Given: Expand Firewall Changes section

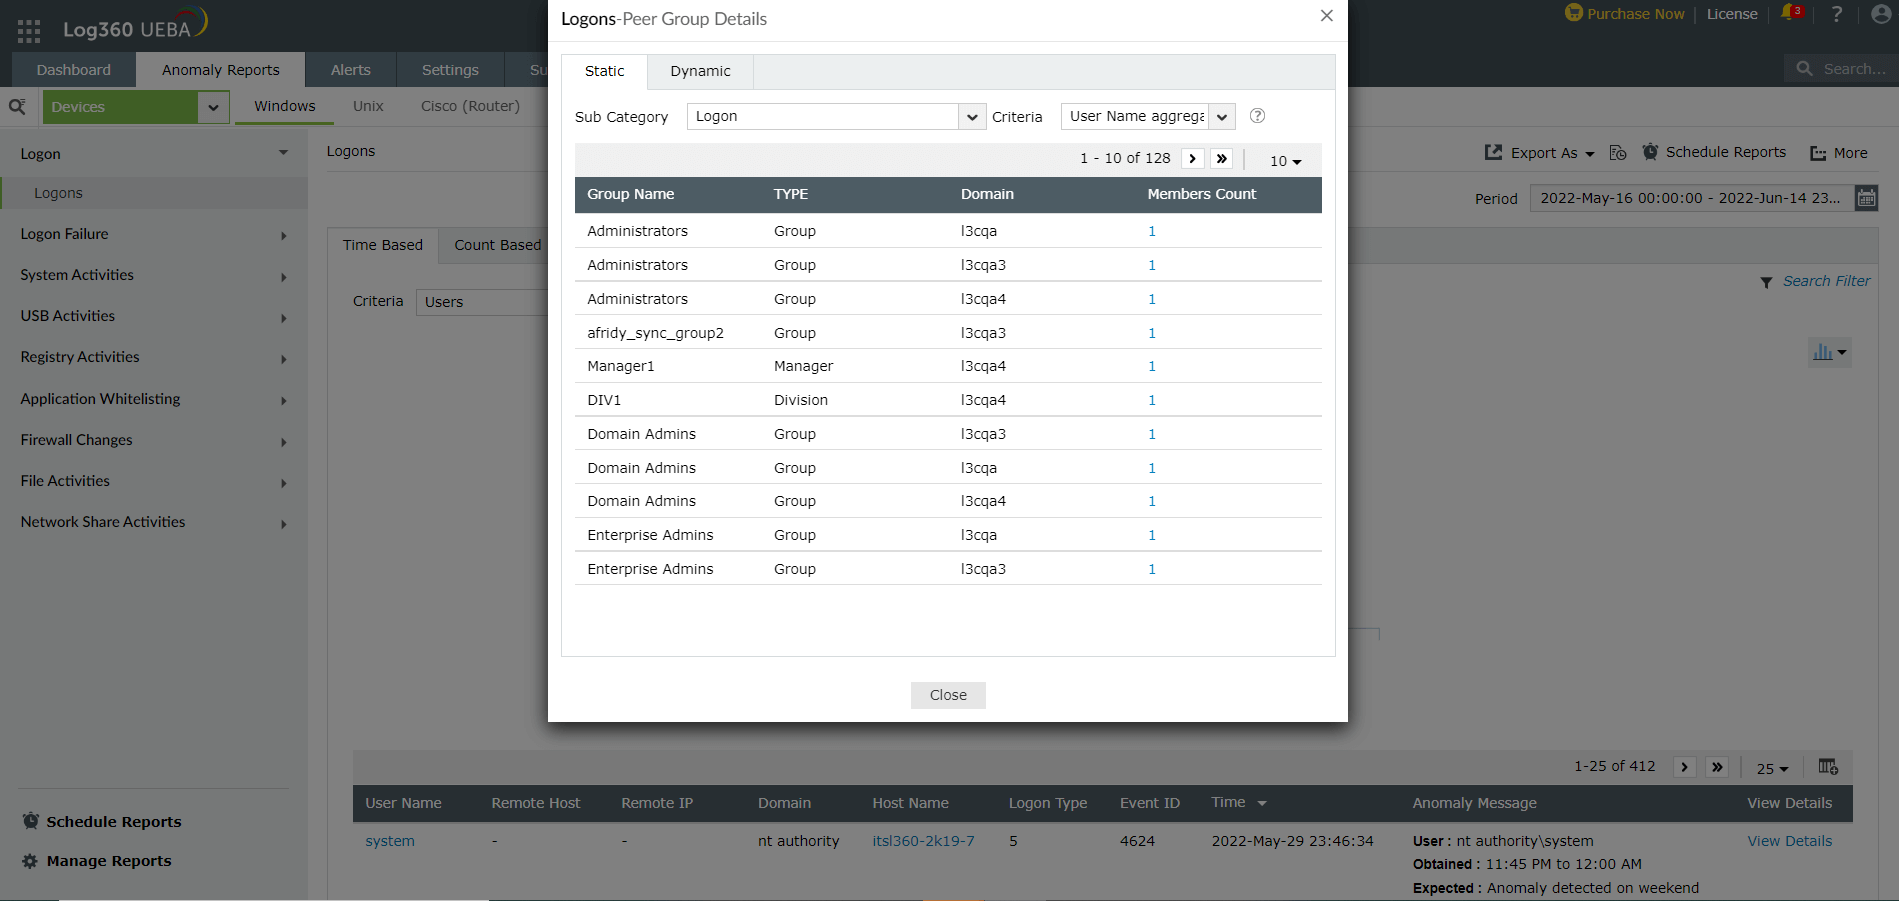Looking at the screenshot, I should coord(284,442).
